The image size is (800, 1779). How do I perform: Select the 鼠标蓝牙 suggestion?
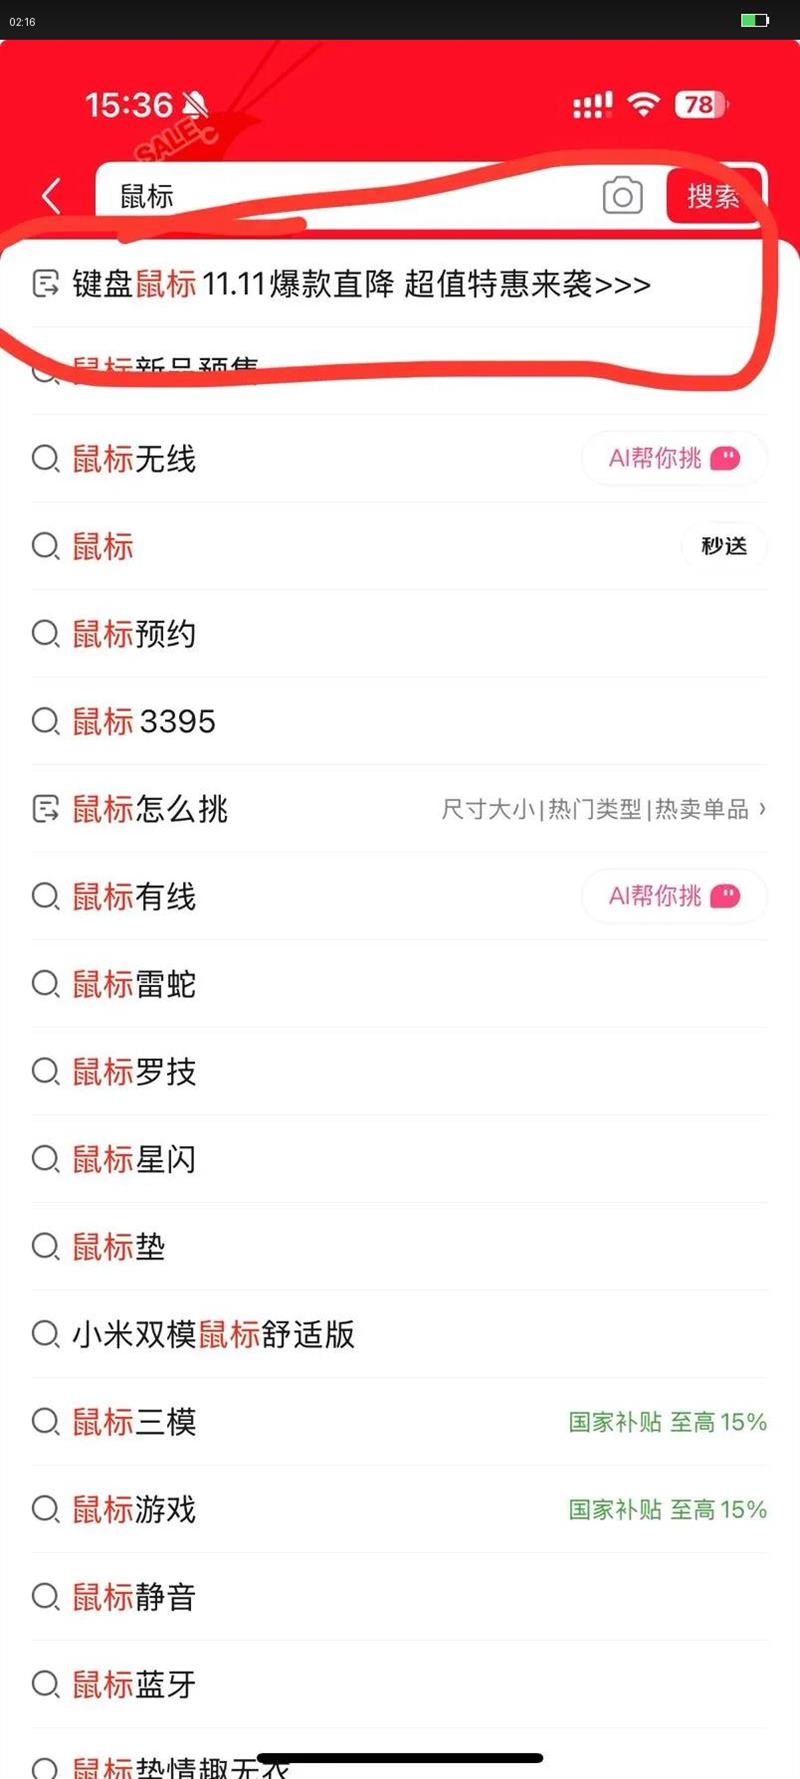(134, 1684)
